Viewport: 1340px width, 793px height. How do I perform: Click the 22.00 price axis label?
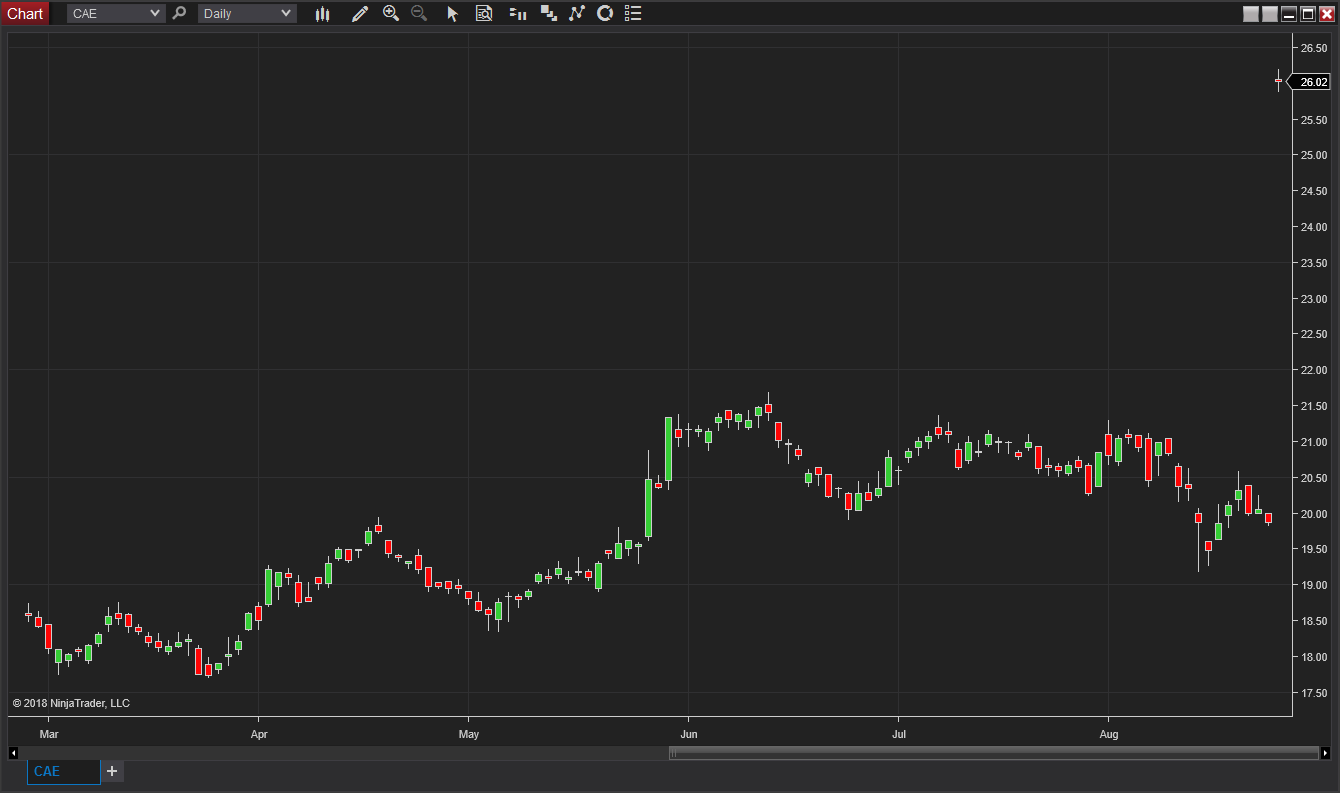[x=1313, y=370]
